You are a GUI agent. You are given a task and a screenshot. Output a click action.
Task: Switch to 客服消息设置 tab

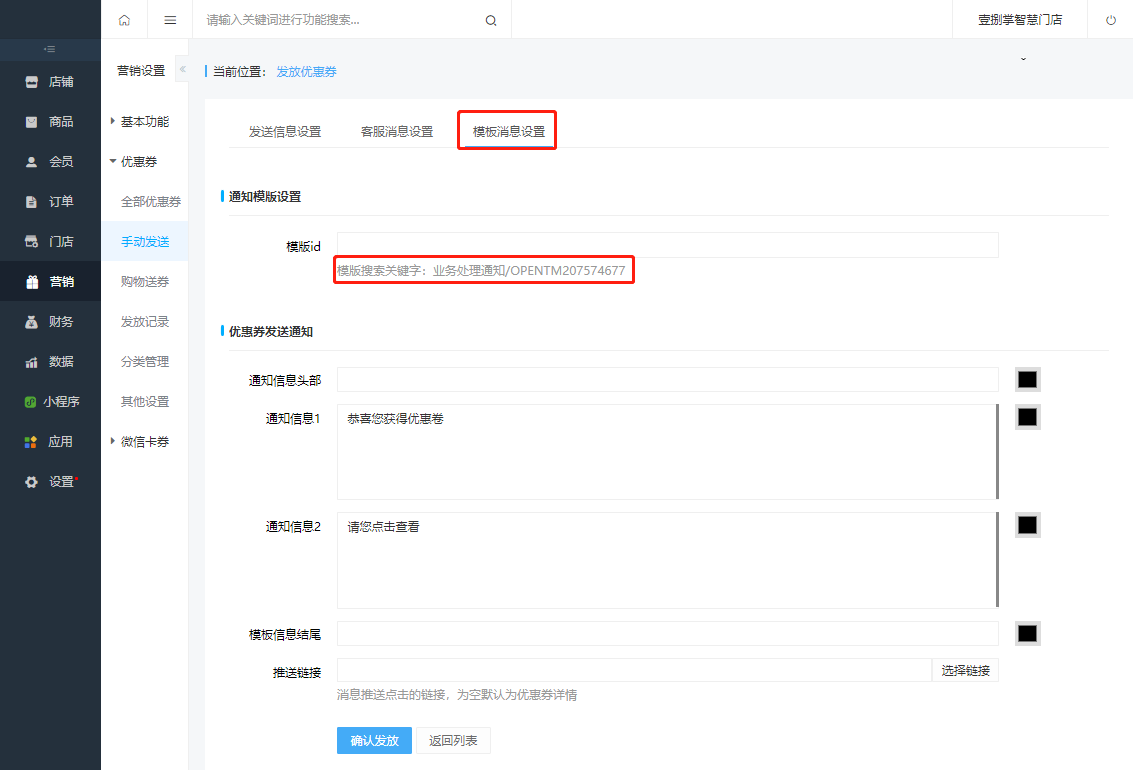pyautogui.click(x=397, y=131)
